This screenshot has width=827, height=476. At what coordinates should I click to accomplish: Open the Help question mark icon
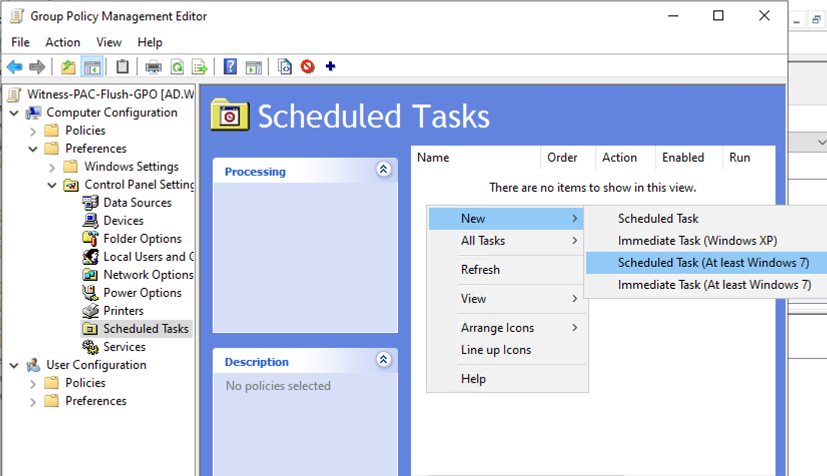click(x=230, y=67)
